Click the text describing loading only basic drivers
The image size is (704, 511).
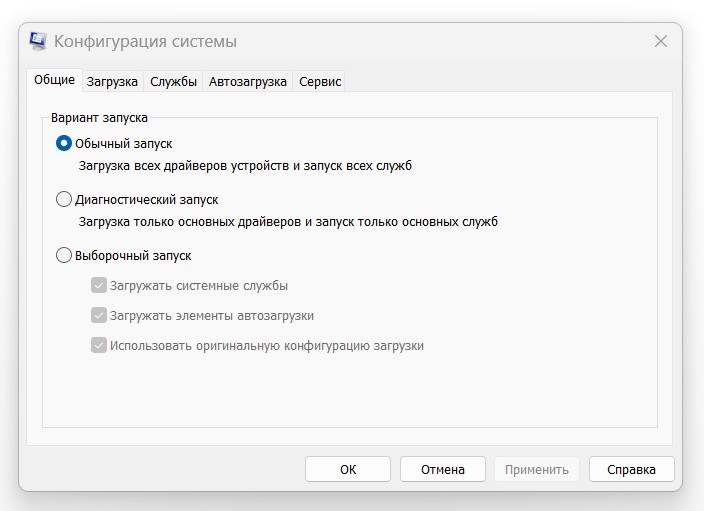288,222
